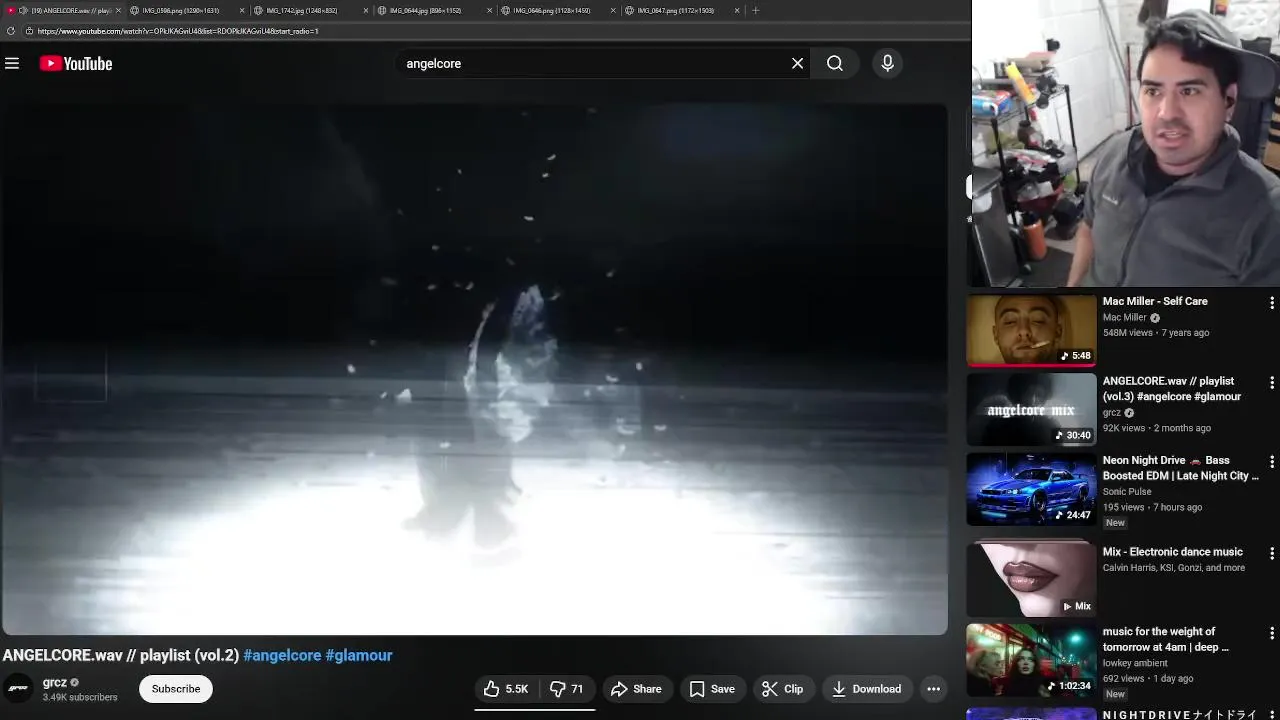Open options for music for the weight video
Viewport: 1280px width, 720px height.
[1271, 633]
